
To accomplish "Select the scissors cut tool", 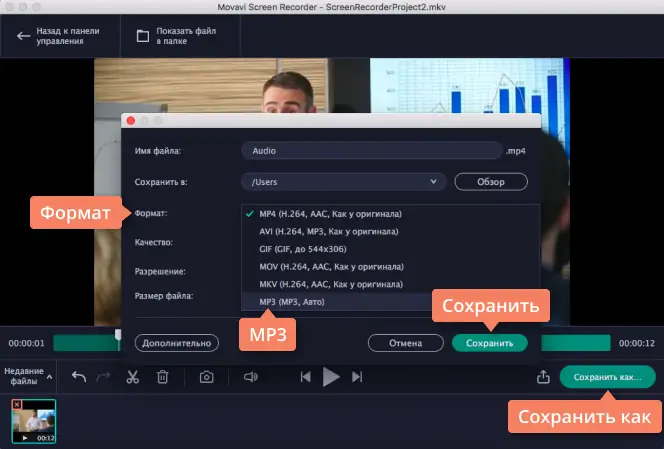I will (133, 377).
